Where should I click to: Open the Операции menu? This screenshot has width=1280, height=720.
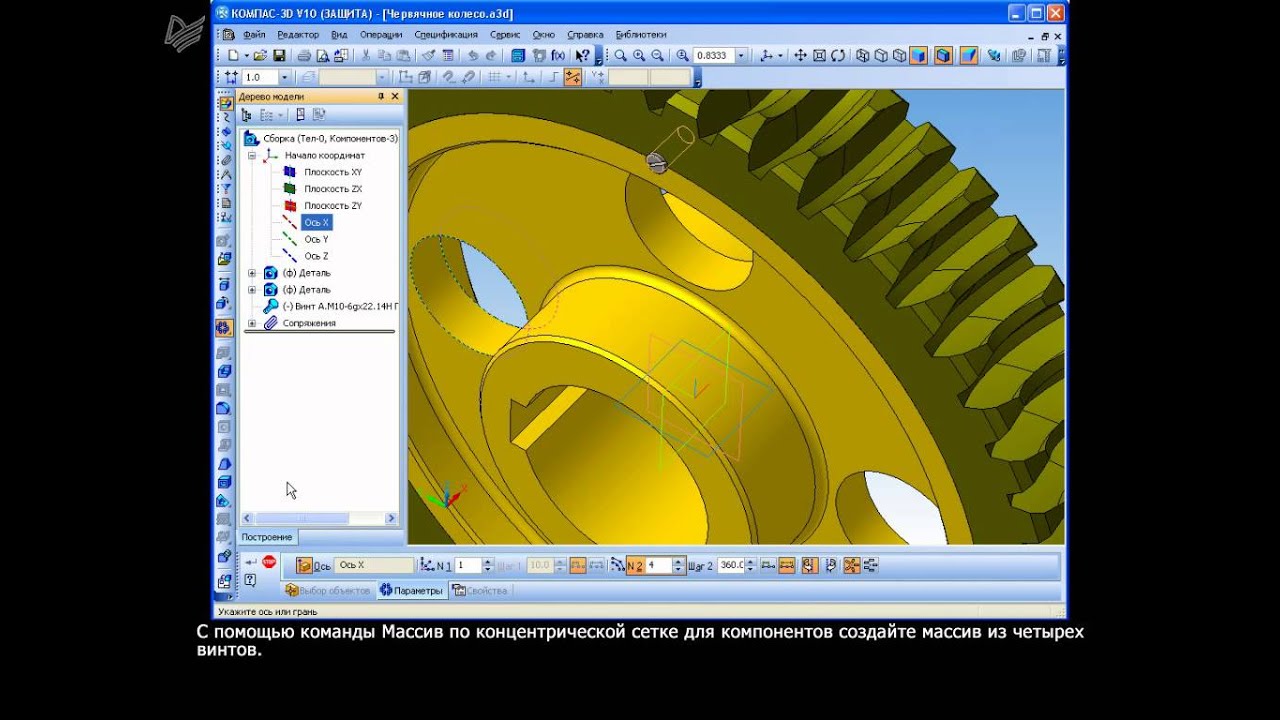[381, 34]
